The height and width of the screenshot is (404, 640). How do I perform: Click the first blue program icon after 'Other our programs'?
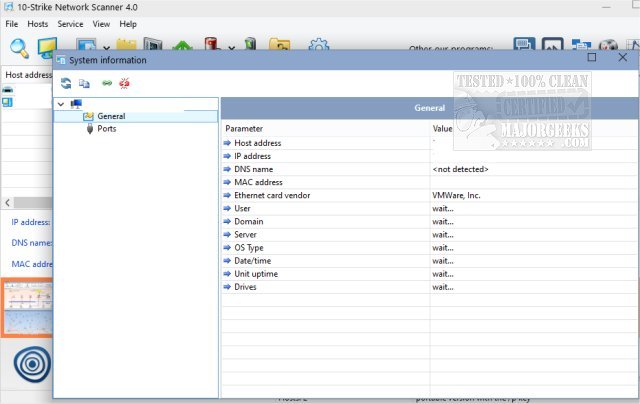pyautogui.click(x=524, y=44)
